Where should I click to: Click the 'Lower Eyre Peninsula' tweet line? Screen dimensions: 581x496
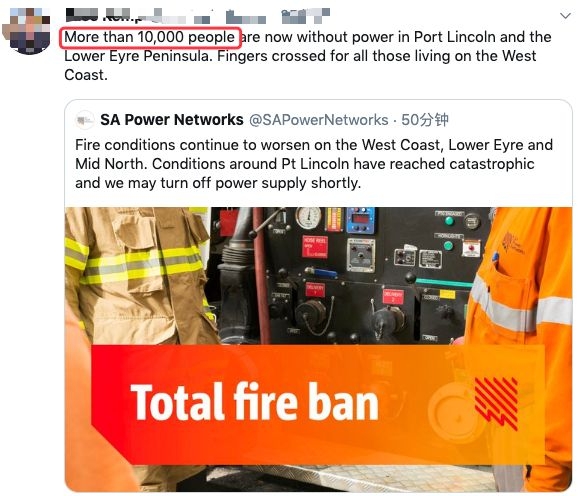(300, 56)
